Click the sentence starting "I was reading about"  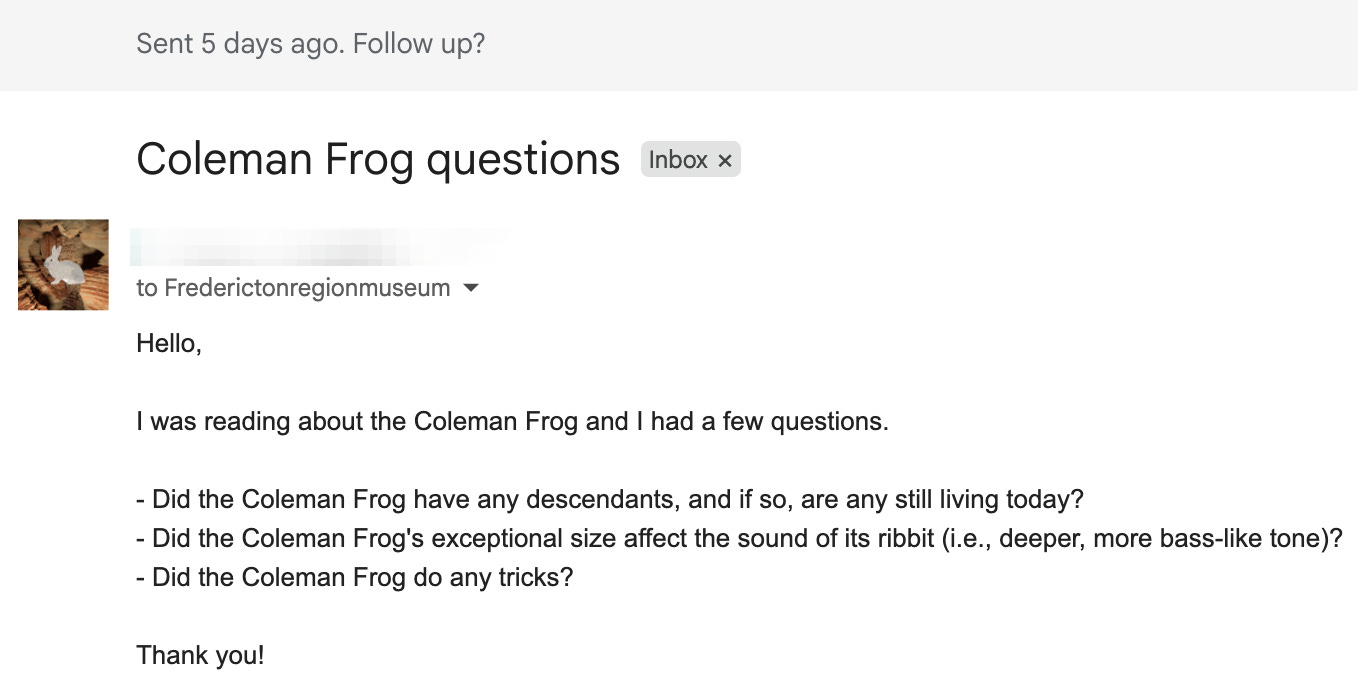tap(512, 422)
